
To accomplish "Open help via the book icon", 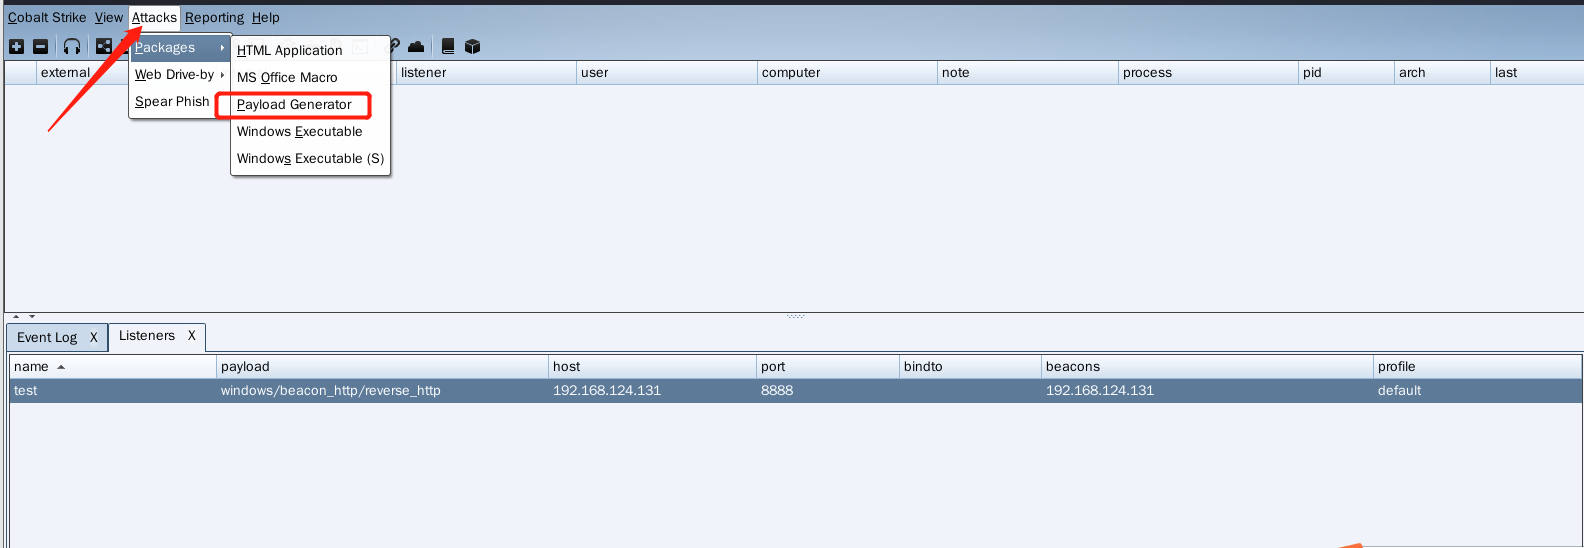I will click(448, 46).
